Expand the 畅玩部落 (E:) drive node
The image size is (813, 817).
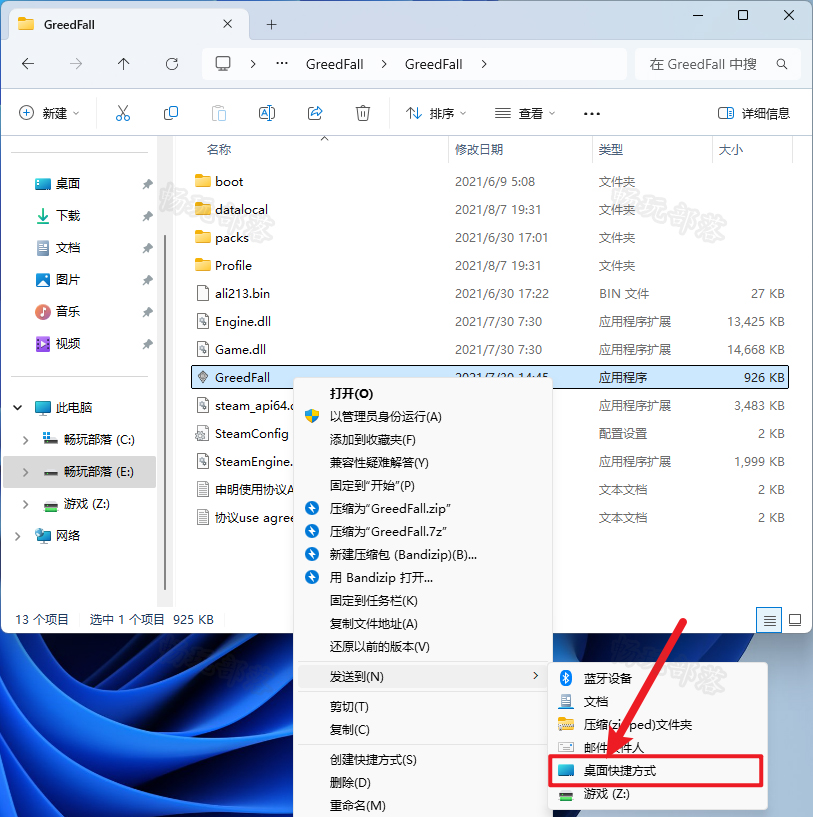click(26, 472)
